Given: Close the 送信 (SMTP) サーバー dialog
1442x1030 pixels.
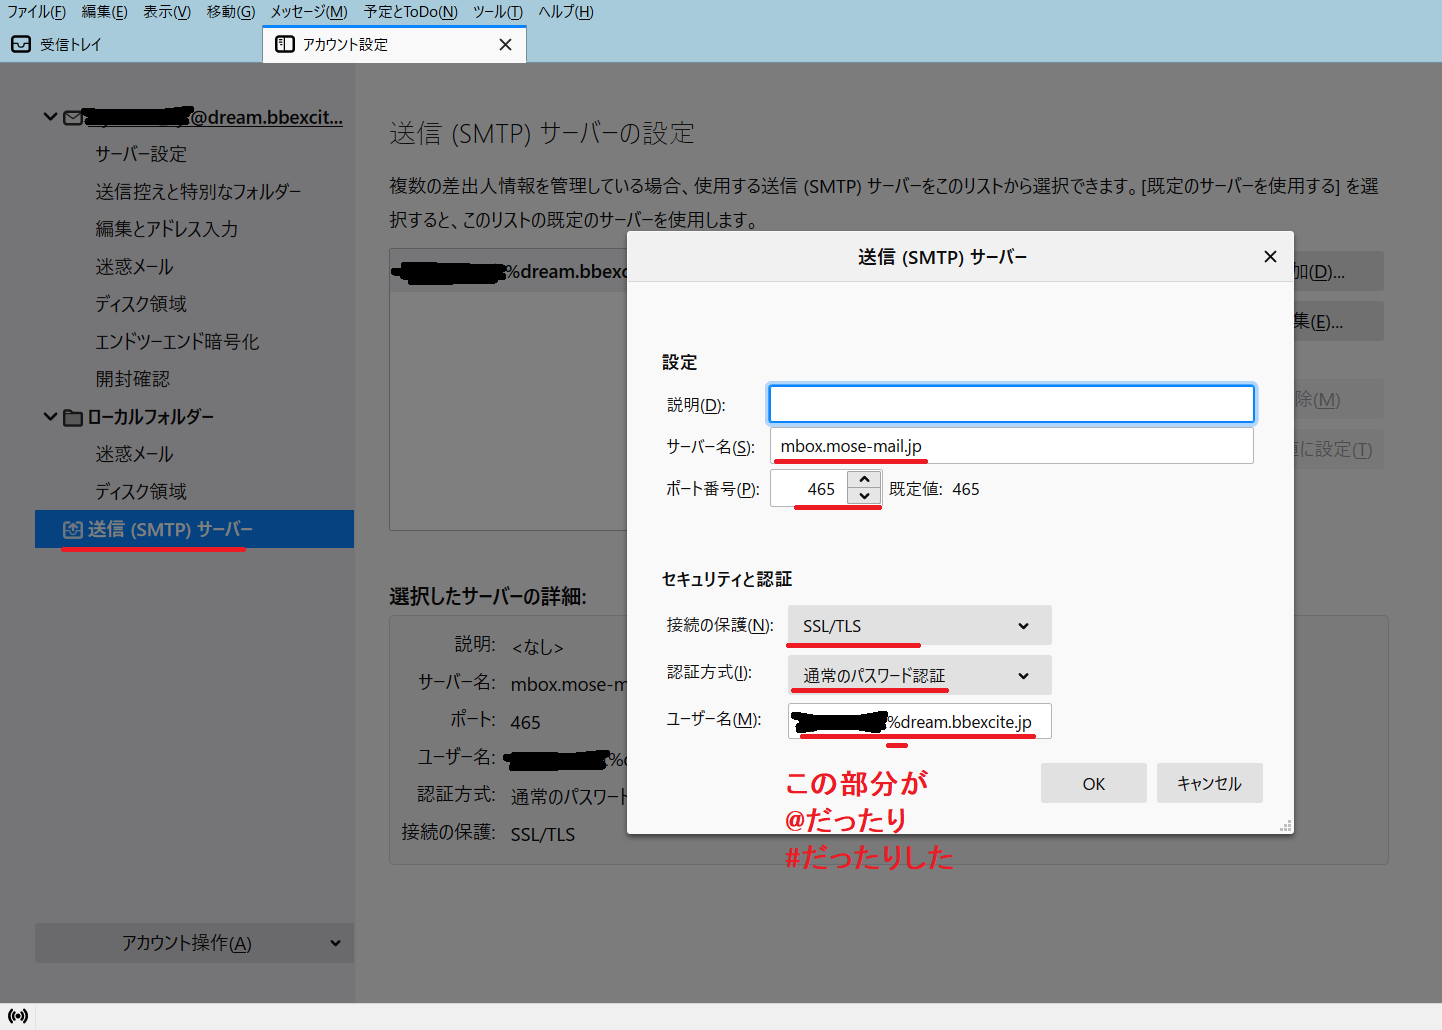Looking at the screenshot, I should point(1270,257).
